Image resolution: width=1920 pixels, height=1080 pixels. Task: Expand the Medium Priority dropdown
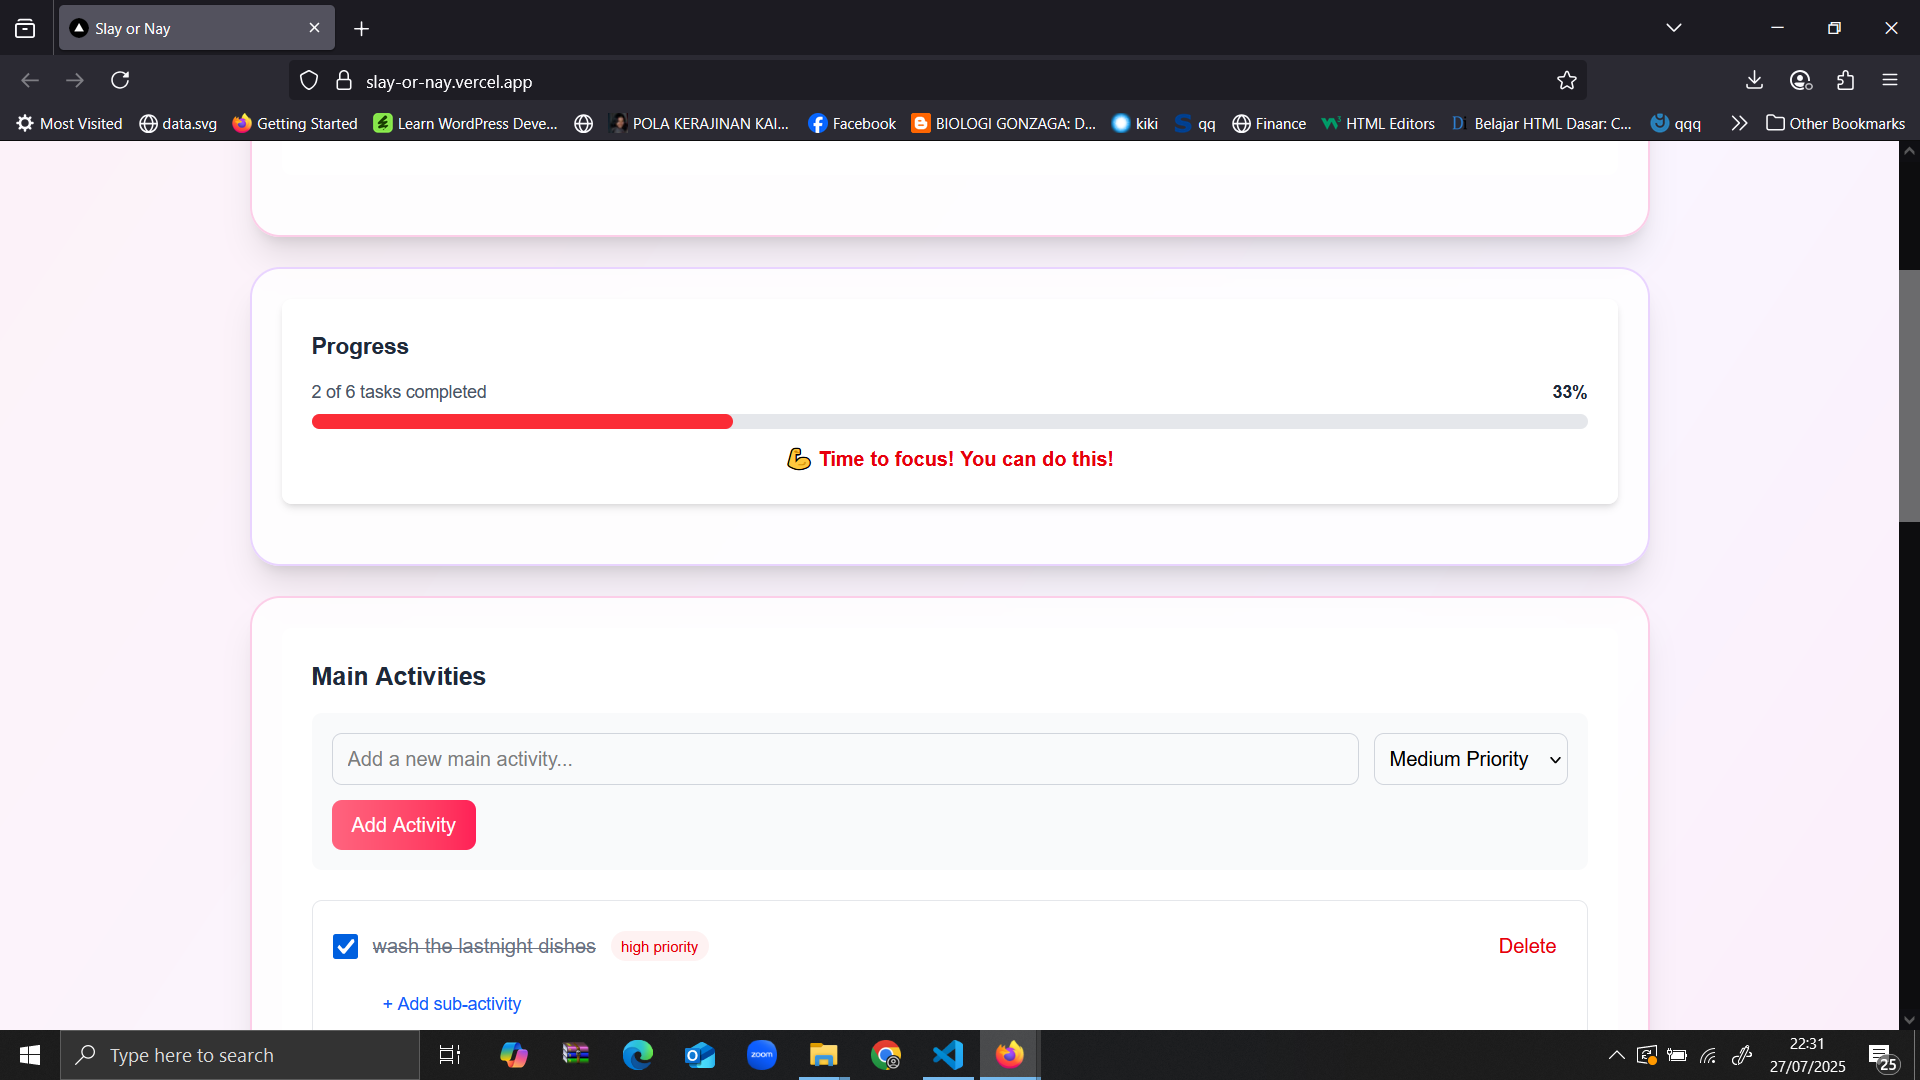tap(1470, 759)
